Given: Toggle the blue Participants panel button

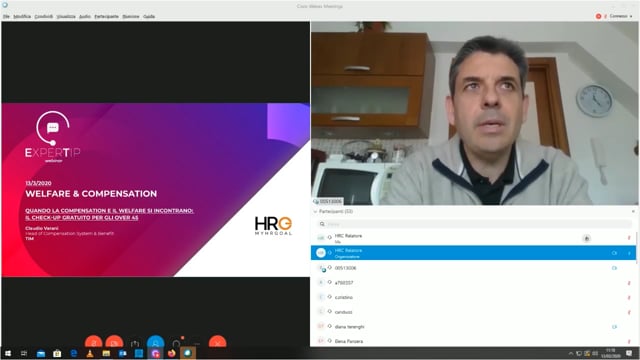Looking at the screenshot, I should 156,342.
